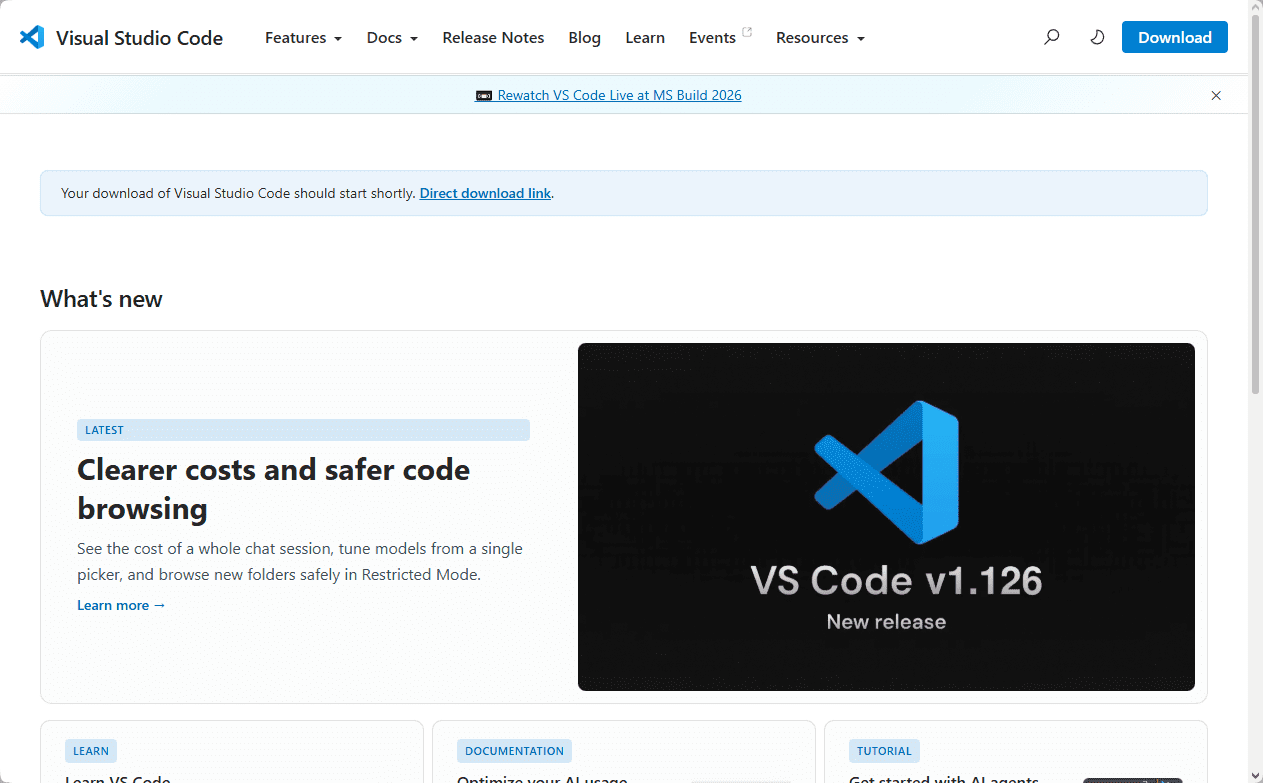Expand the Resources dropdown menu
Screen dimensions: 1263x783
tap(820, 38)
